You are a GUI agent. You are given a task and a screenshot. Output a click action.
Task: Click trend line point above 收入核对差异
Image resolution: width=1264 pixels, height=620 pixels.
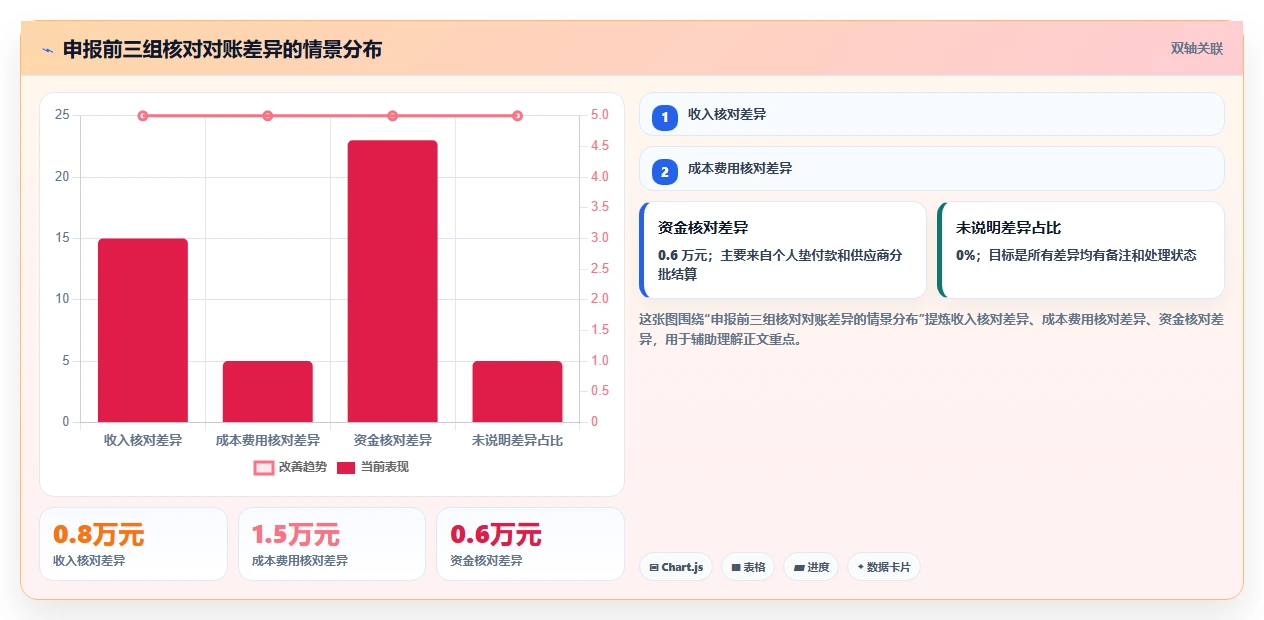(143, 116)
